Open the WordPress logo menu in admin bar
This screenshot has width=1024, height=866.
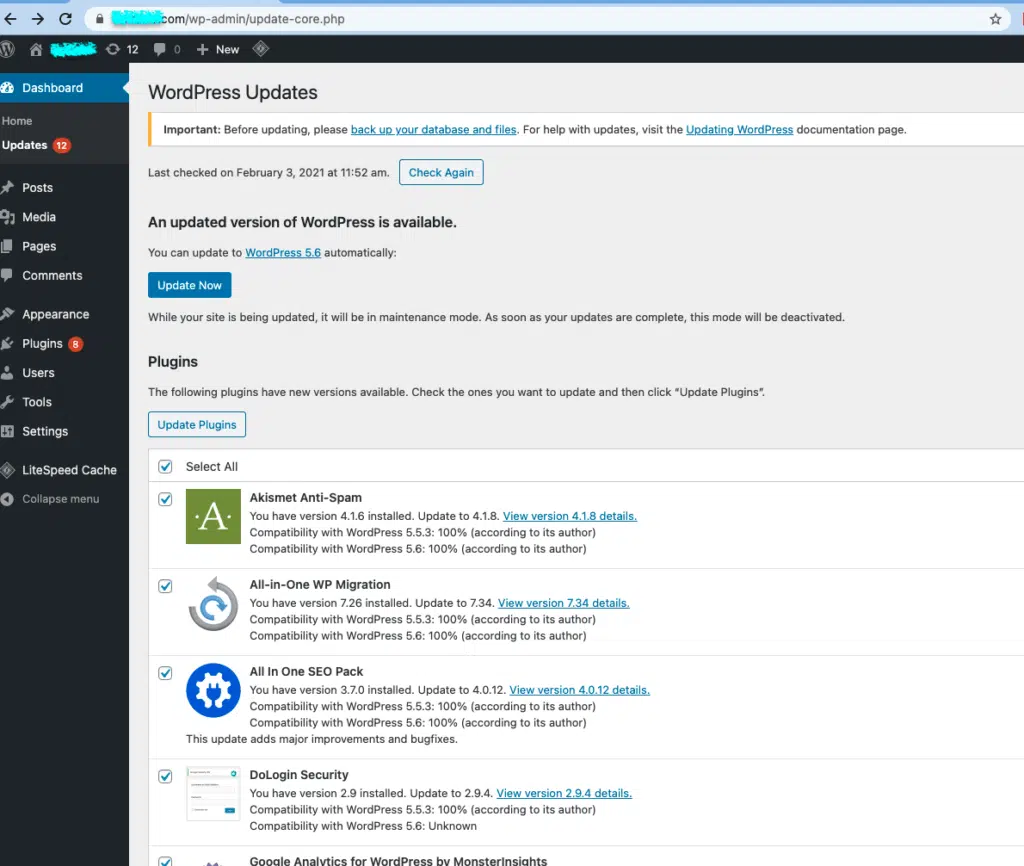click(x=7, y=49)
